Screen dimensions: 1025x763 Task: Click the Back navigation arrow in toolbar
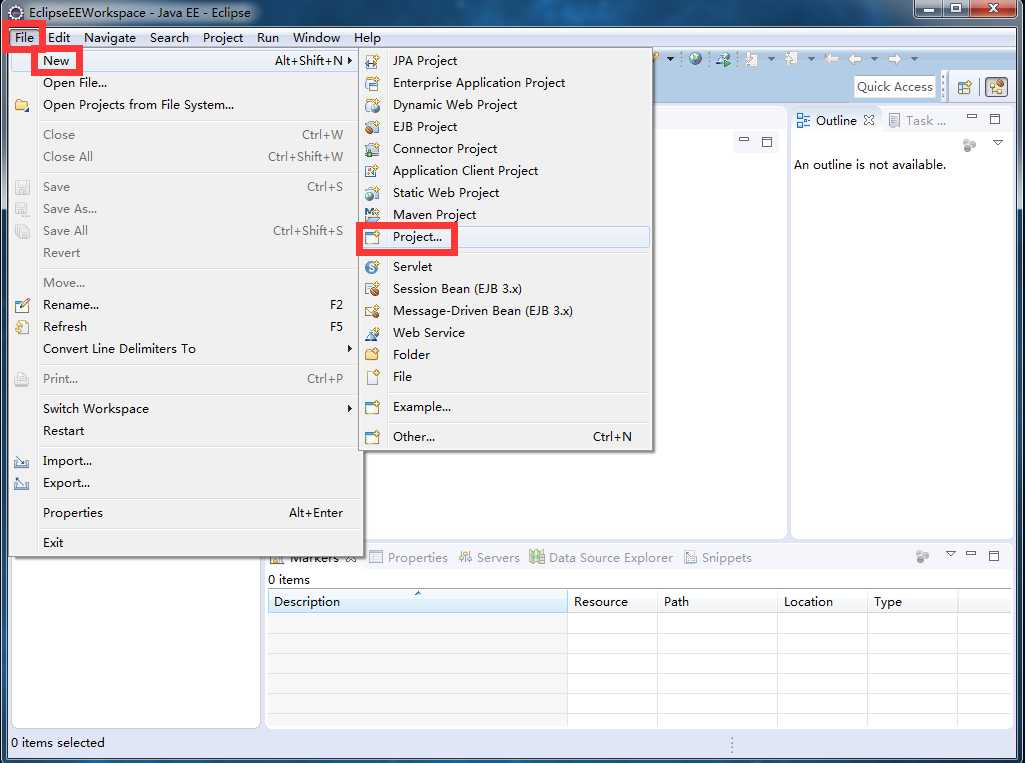[x=855, y=59]
